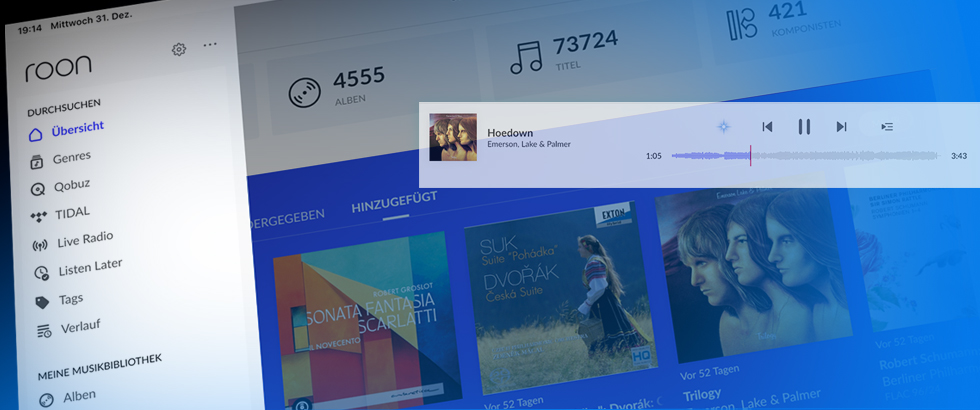Click the Alben disc icon in sidebar
Screen dimensions: 980x410
click(46, 401)
